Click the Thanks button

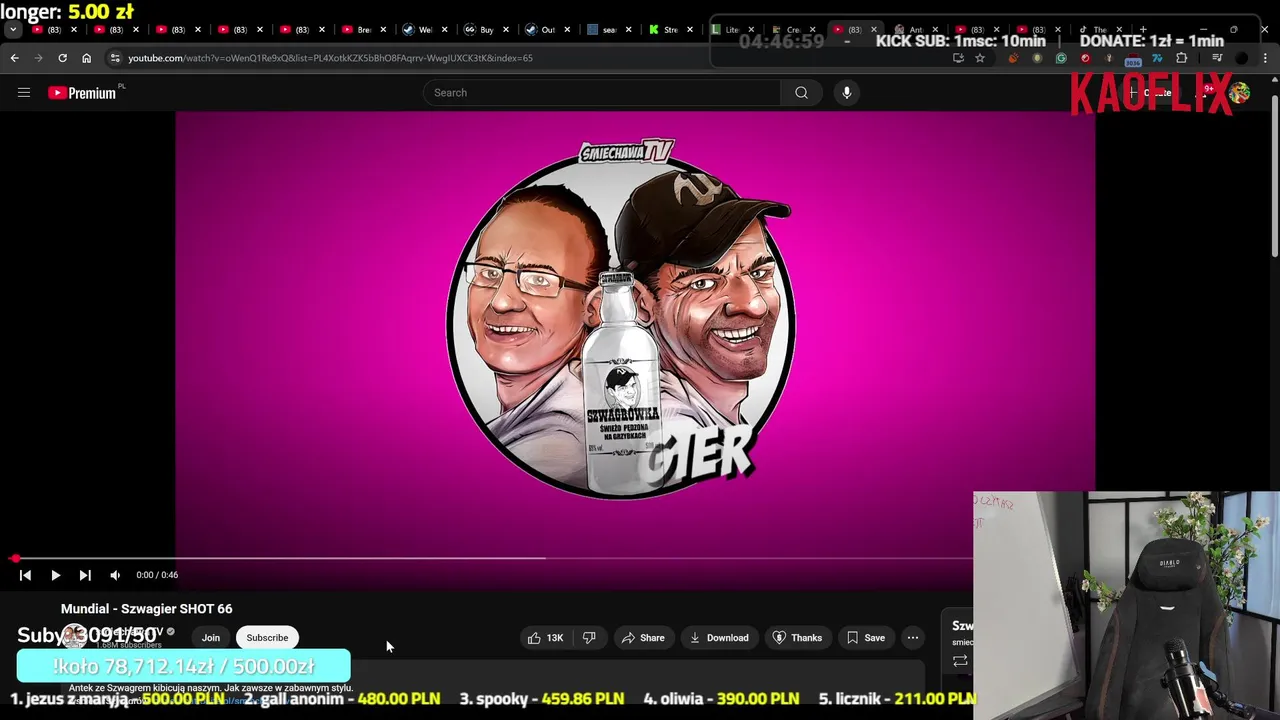[x=797, y=638]
